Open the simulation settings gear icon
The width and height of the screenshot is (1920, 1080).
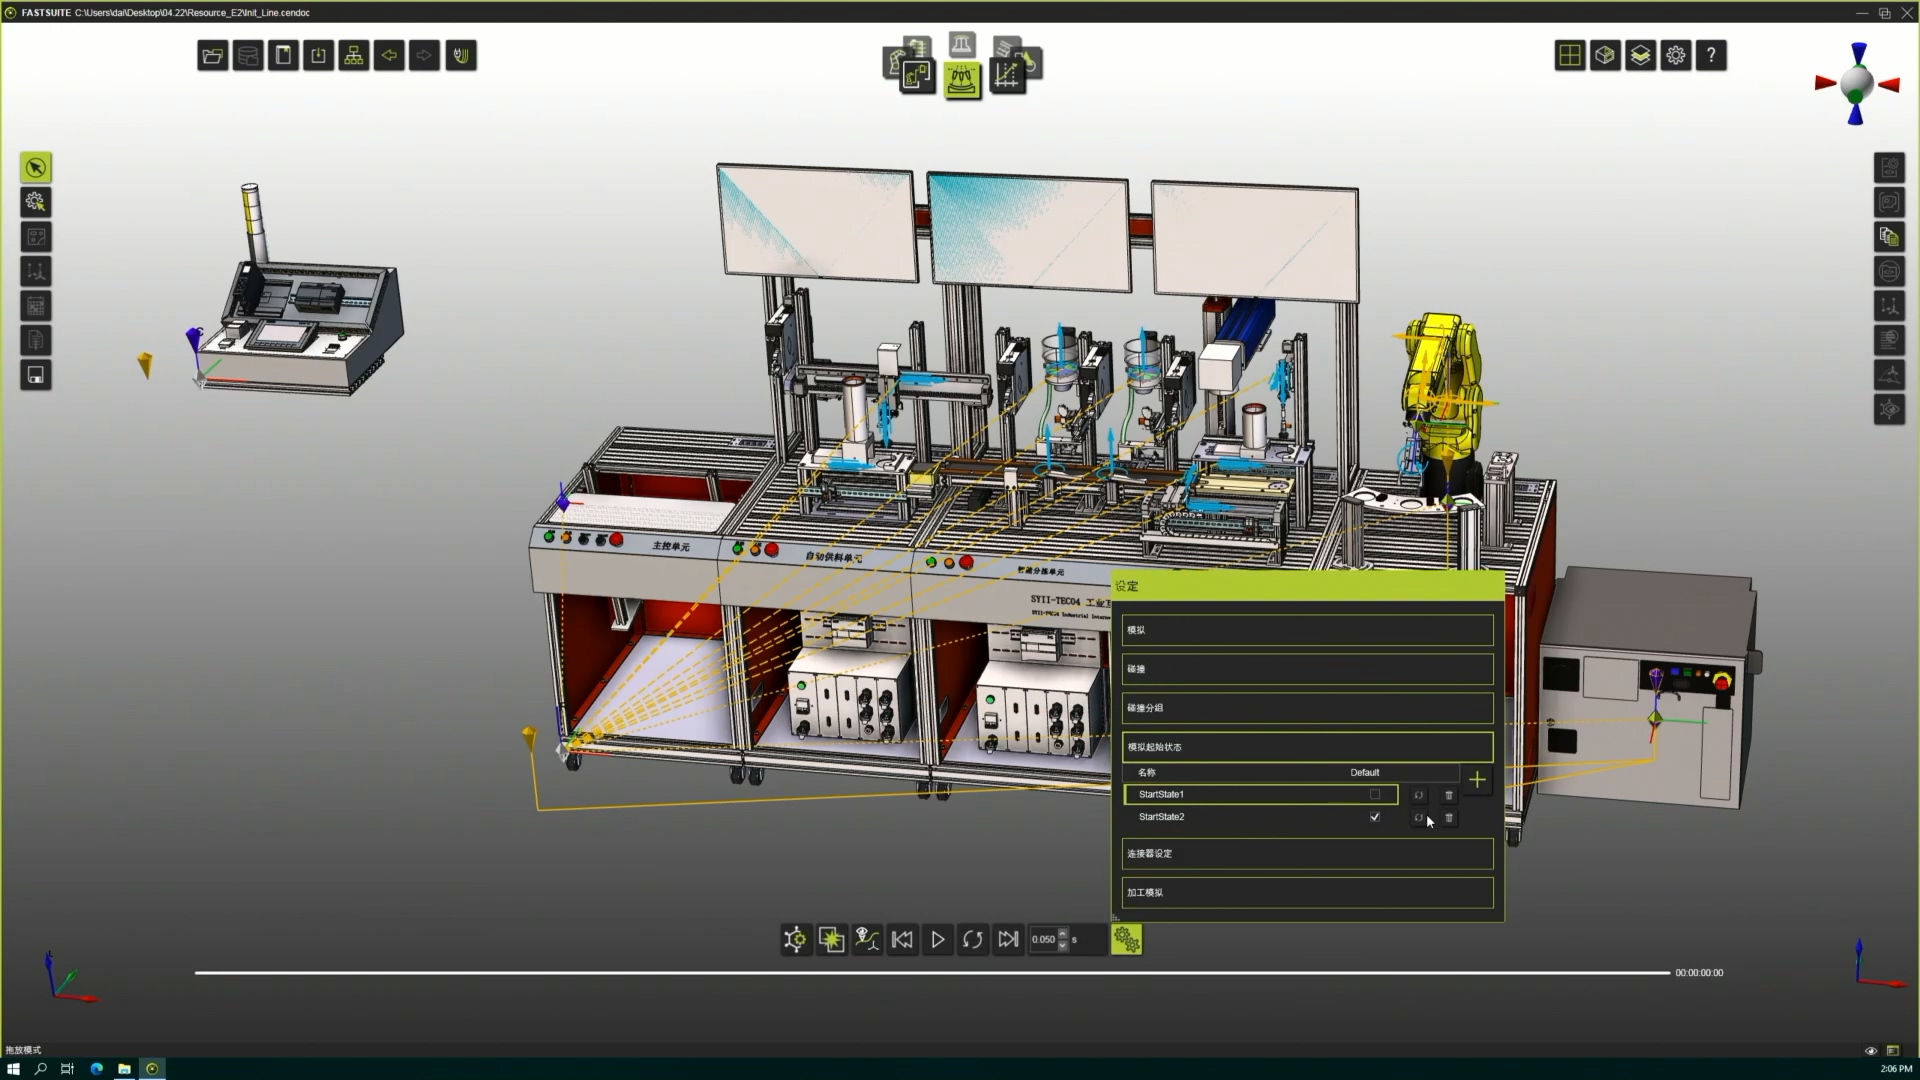point(1126,939)
